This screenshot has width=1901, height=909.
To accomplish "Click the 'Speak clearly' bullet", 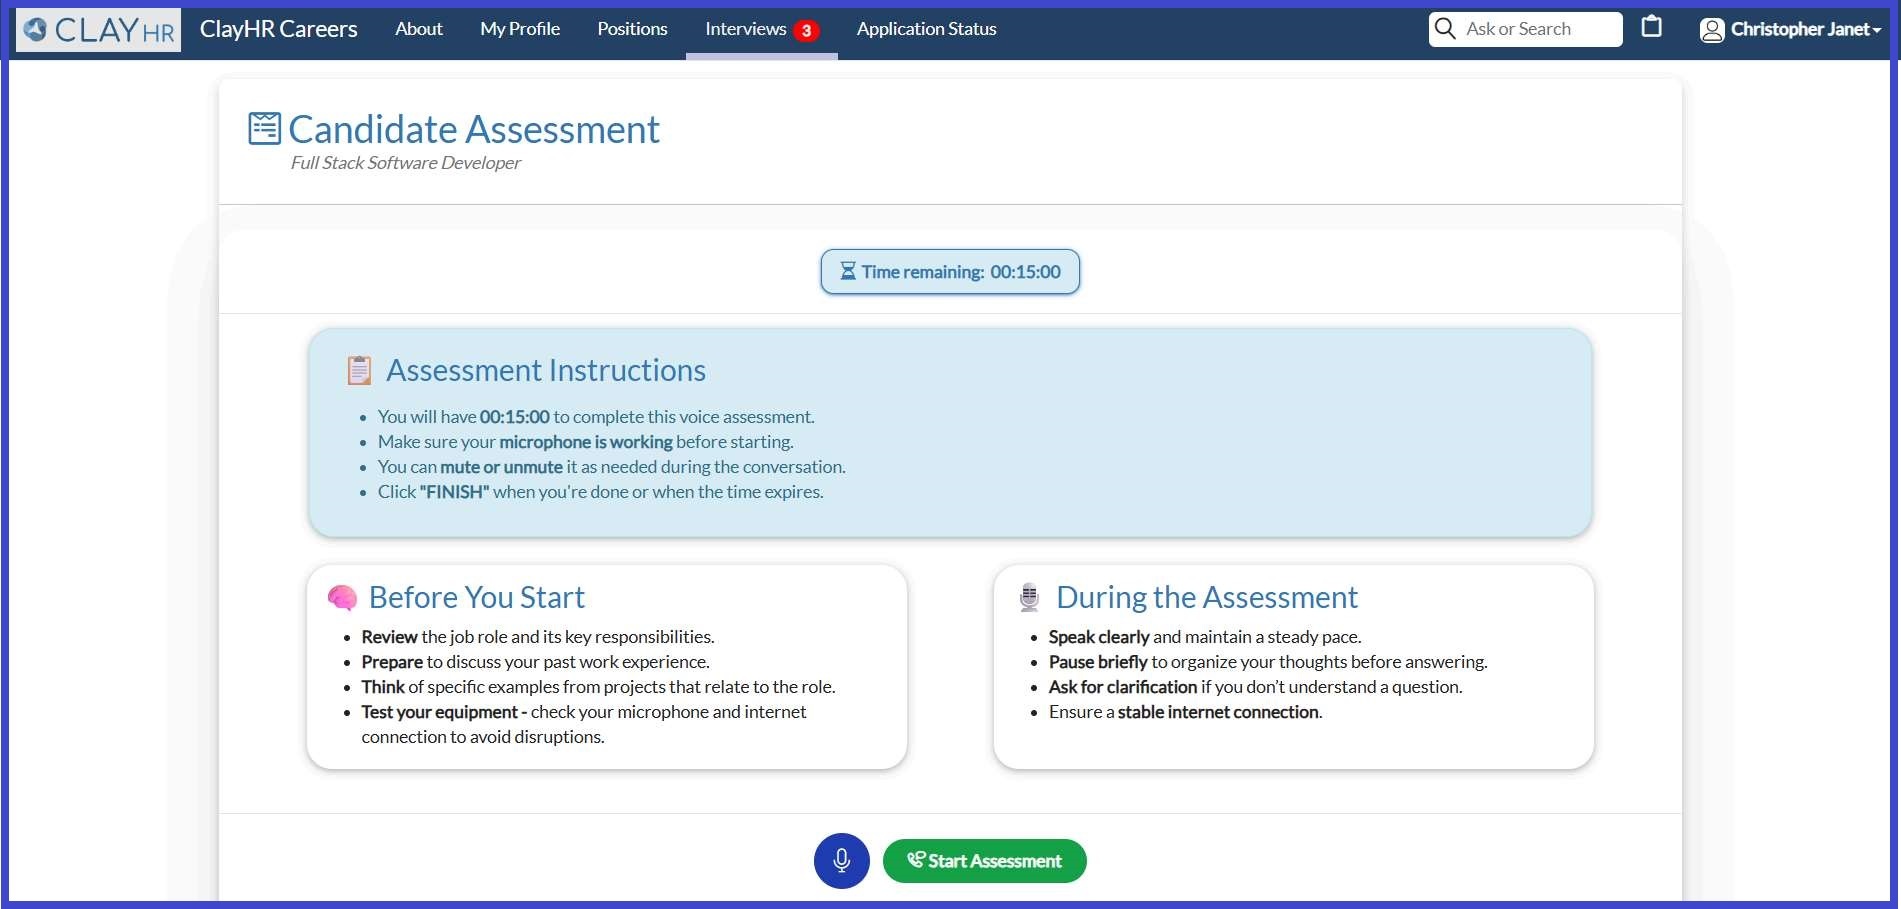I will tap(1205, 637).
